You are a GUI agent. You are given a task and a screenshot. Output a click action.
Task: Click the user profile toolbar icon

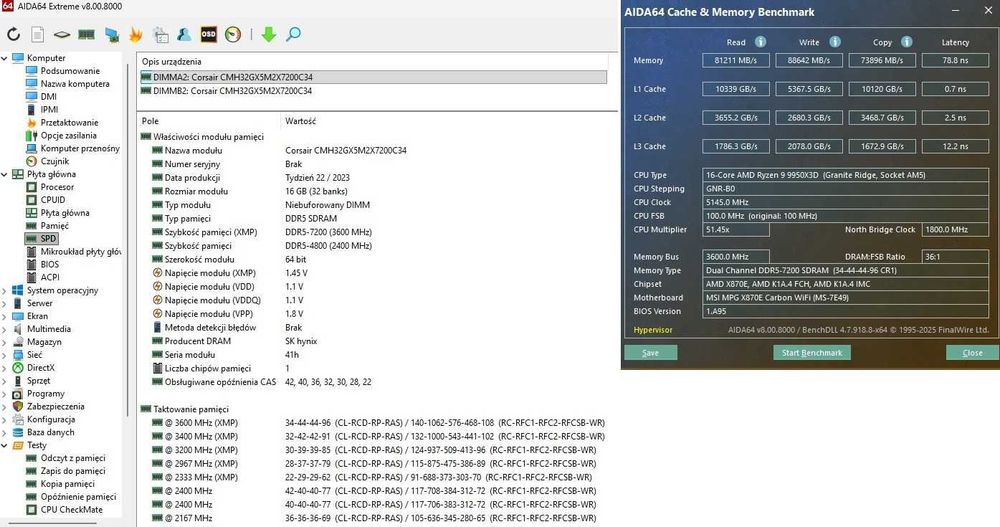coord(184,34)
